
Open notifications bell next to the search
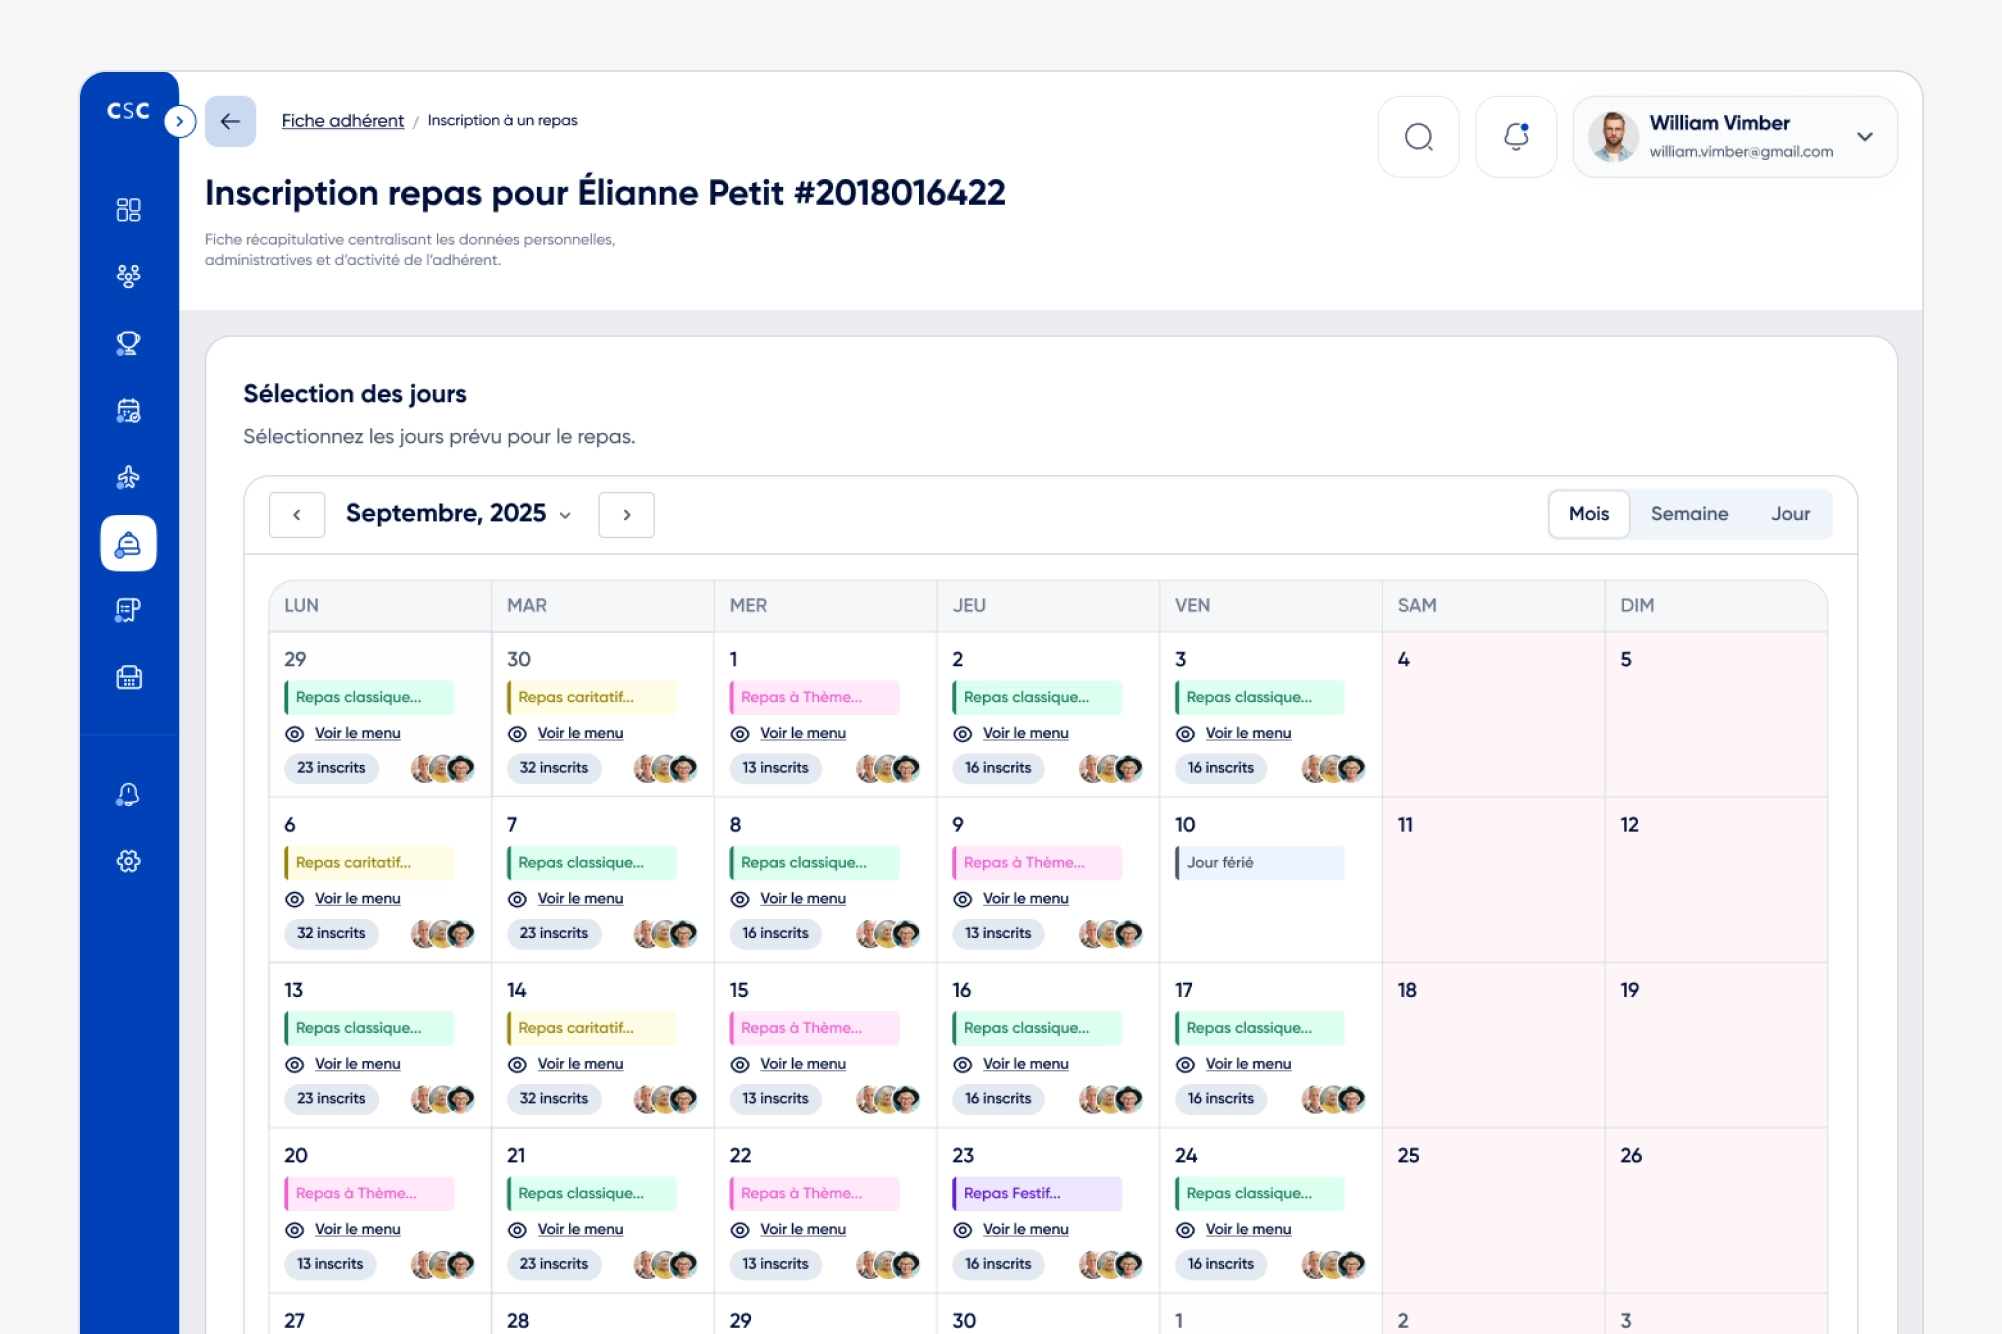point(1516,137)
